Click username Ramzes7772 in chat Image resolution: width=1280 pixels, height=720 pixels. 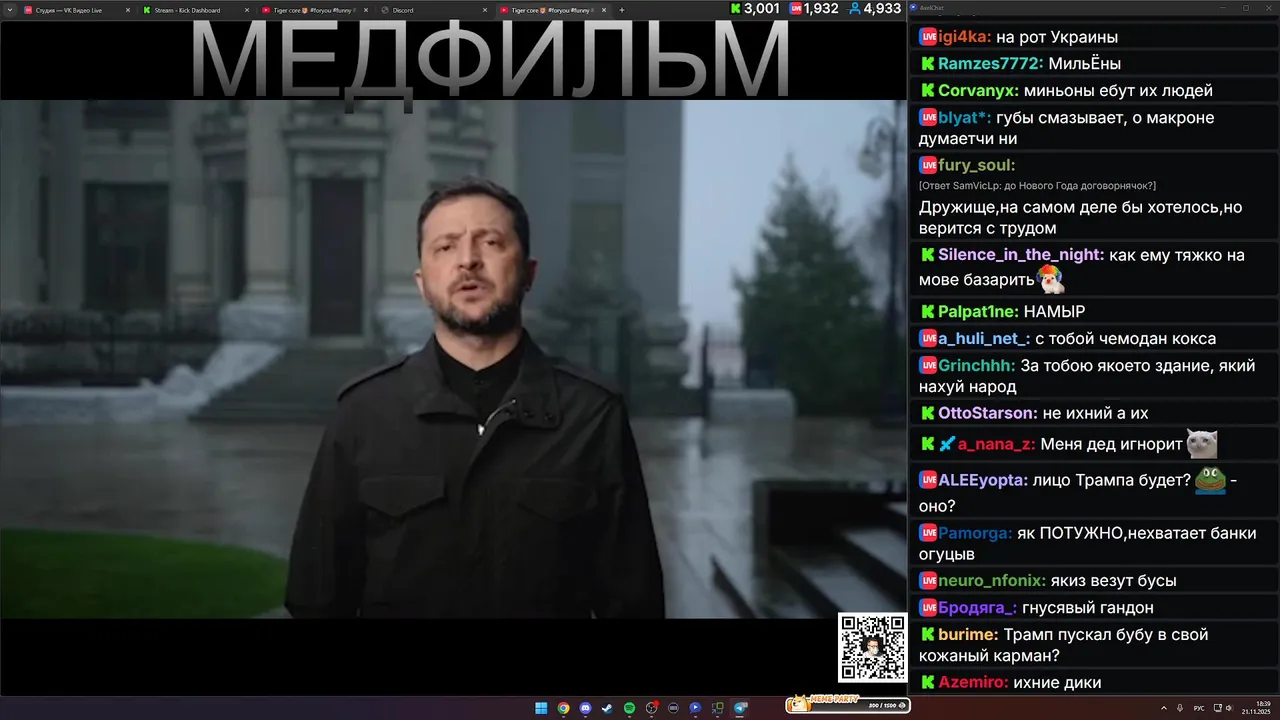(x=991, y=64)
